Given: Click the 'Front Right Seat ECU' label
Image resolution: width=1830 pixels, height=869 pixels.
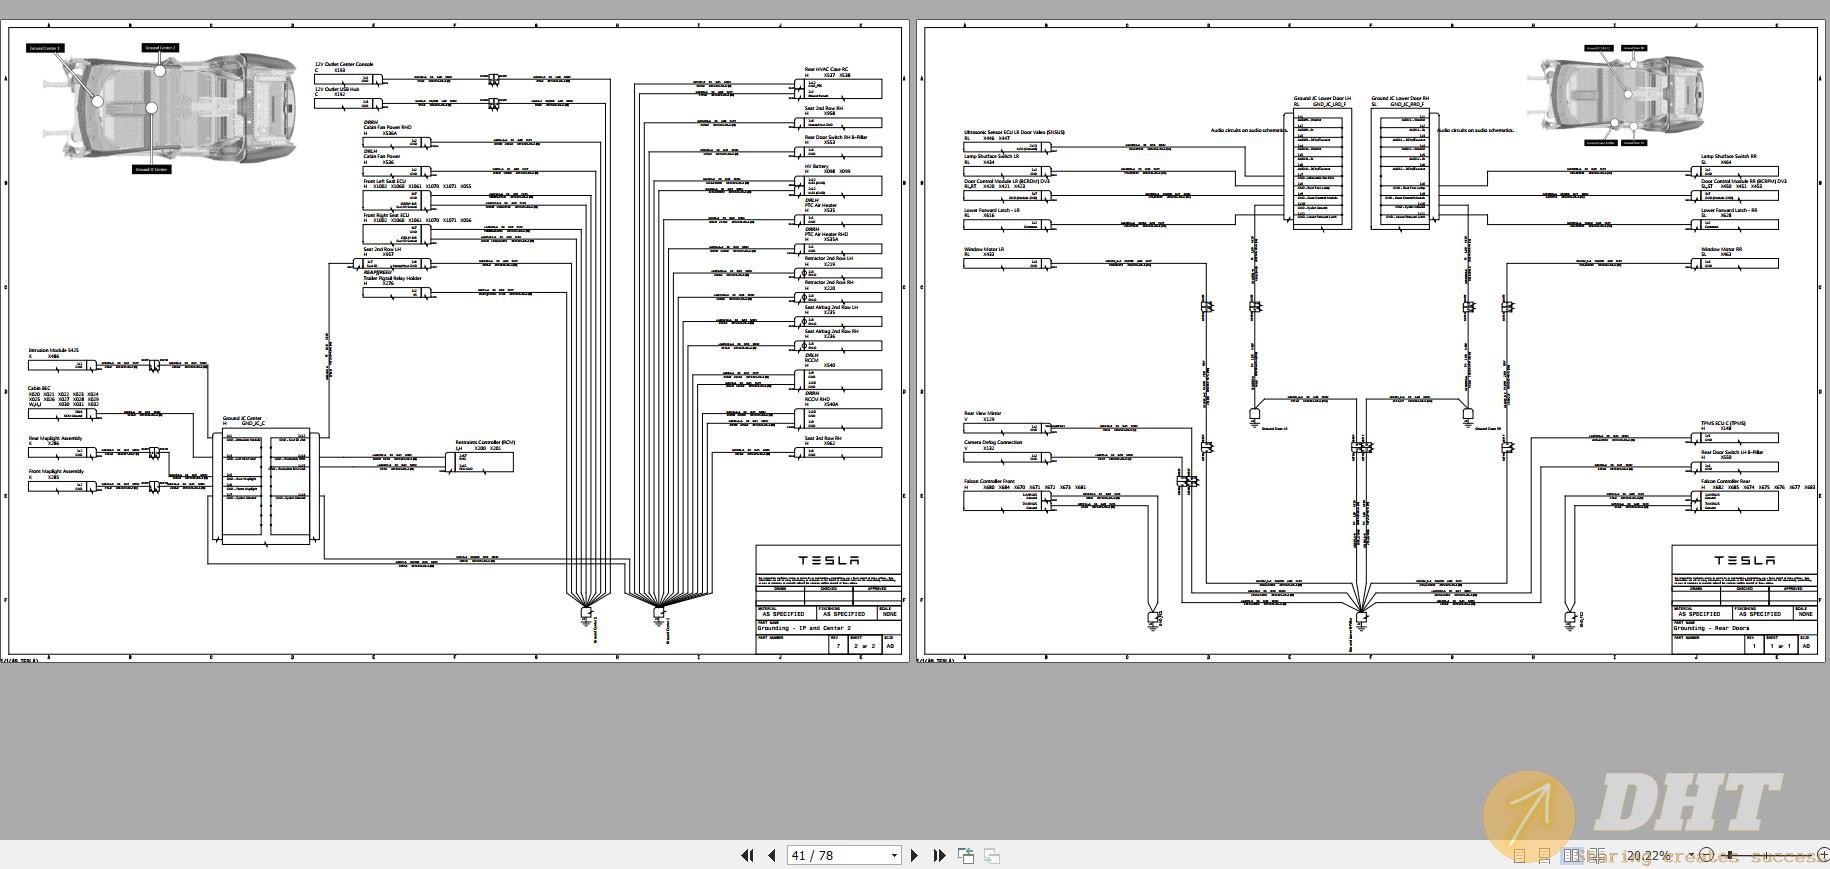Looking at the screenshot, I should point(386,215).
